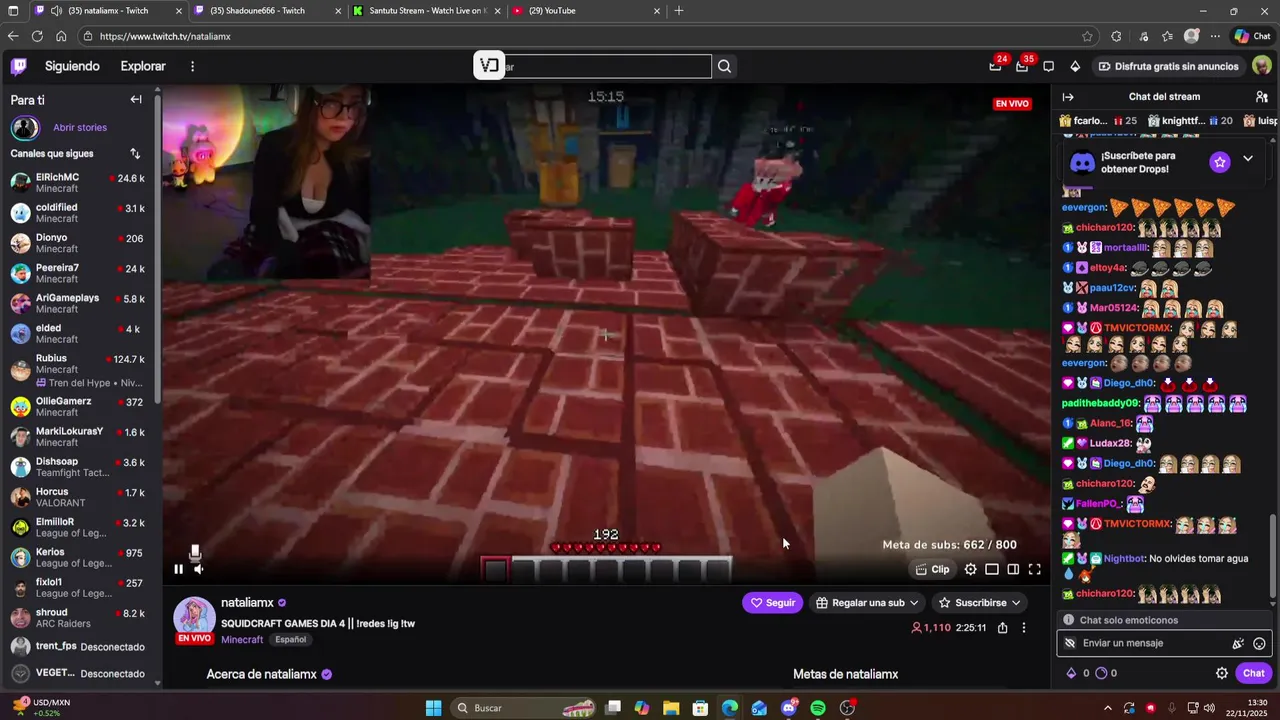Screen dimensions: 1280x720
Task: Send message with Chat button
Action: coord(1253,673)
